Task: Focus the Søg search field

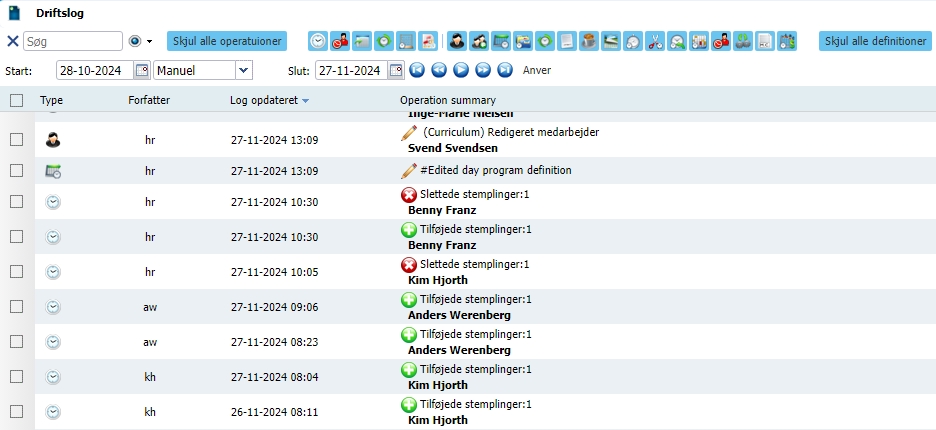Action: [73, 41]
